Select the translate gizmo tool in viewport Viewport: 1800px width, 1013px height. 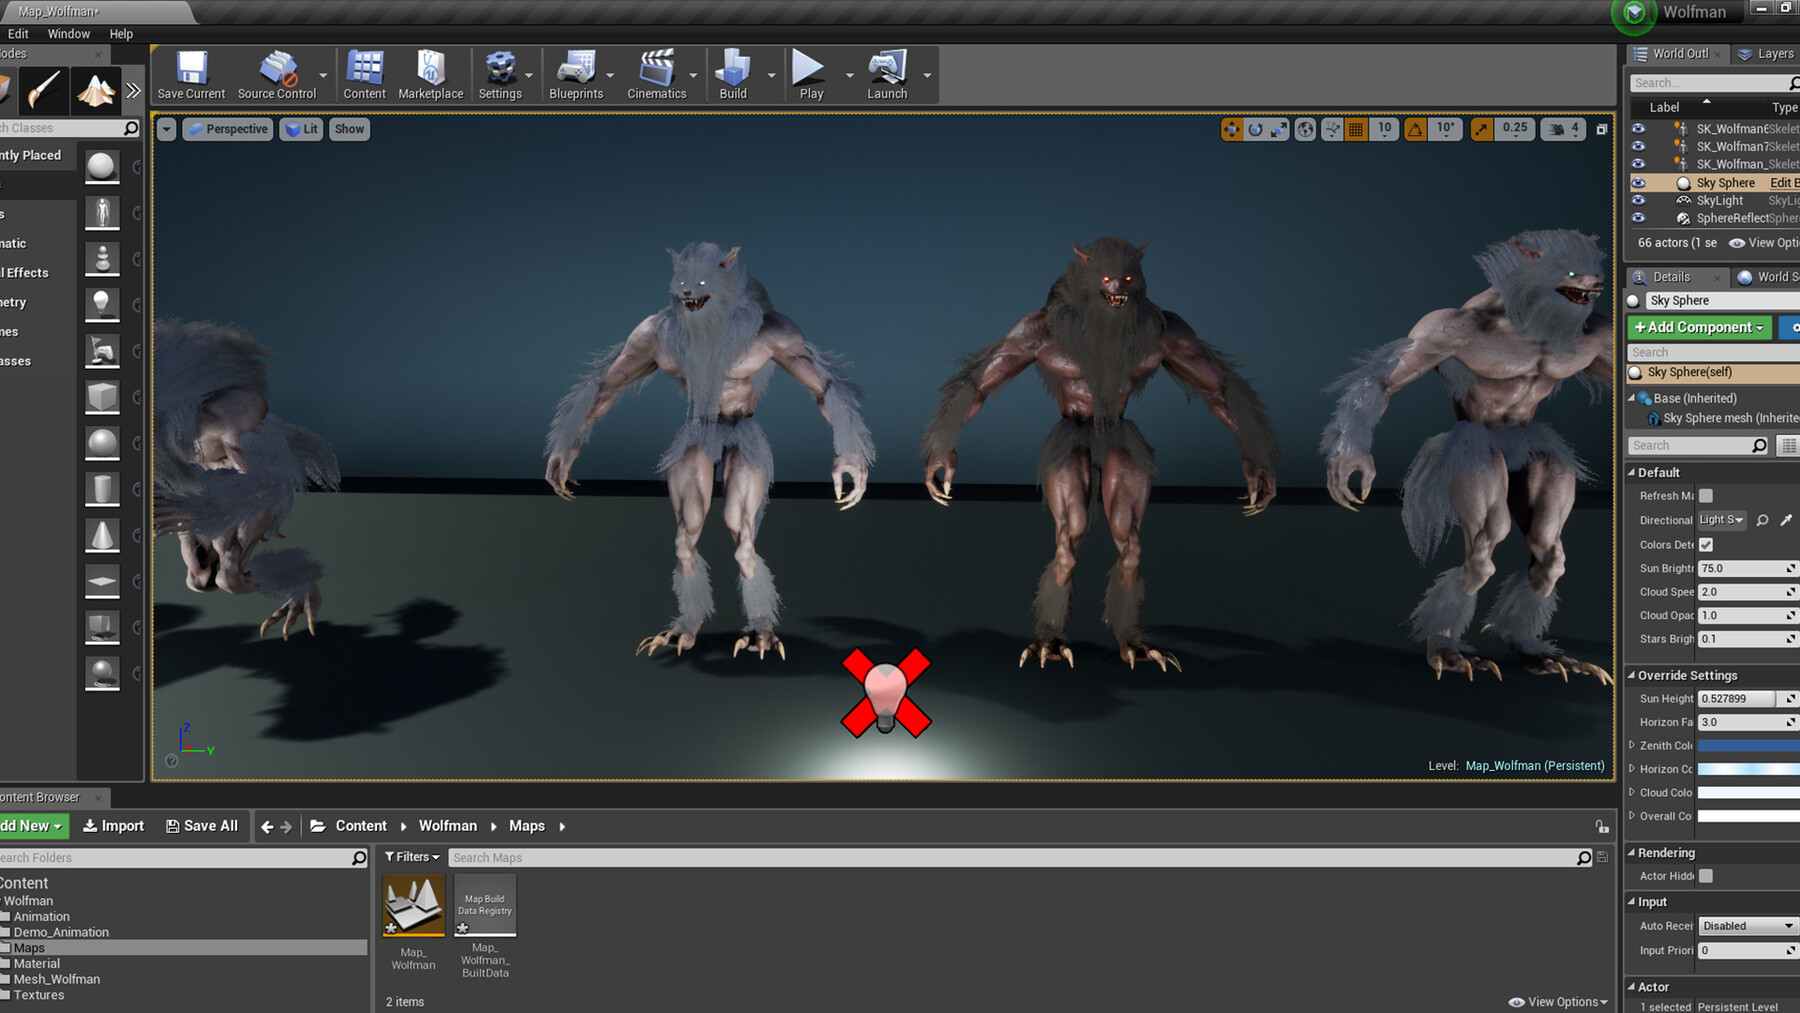point(1232,129)
